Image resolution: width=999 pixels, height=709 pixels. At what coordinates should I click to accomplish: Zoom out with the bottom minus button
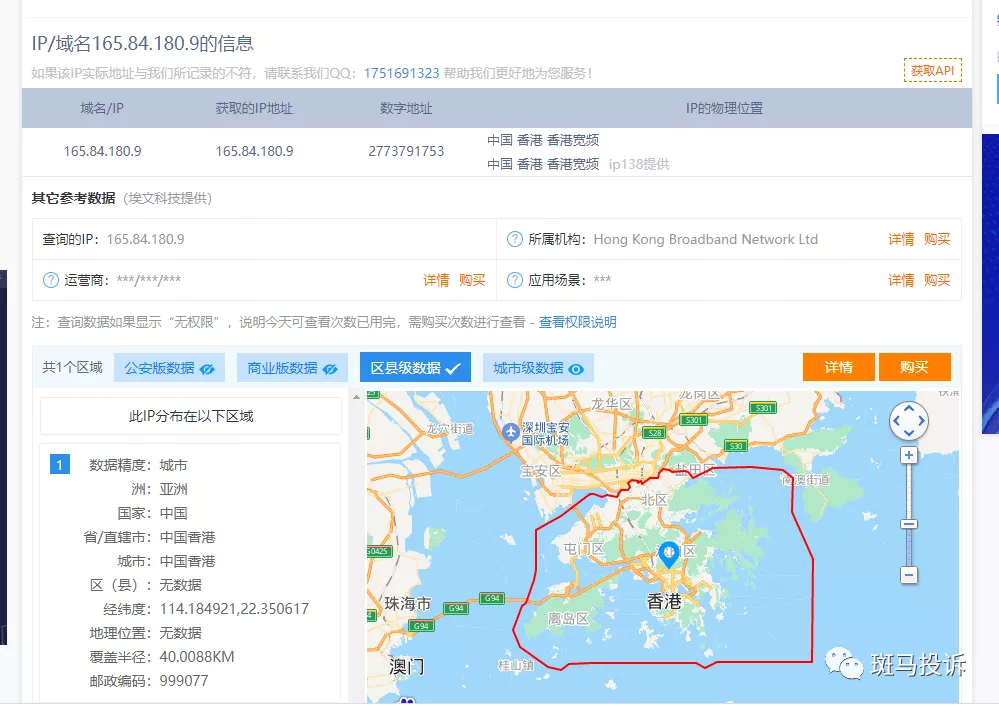[908, 575]
